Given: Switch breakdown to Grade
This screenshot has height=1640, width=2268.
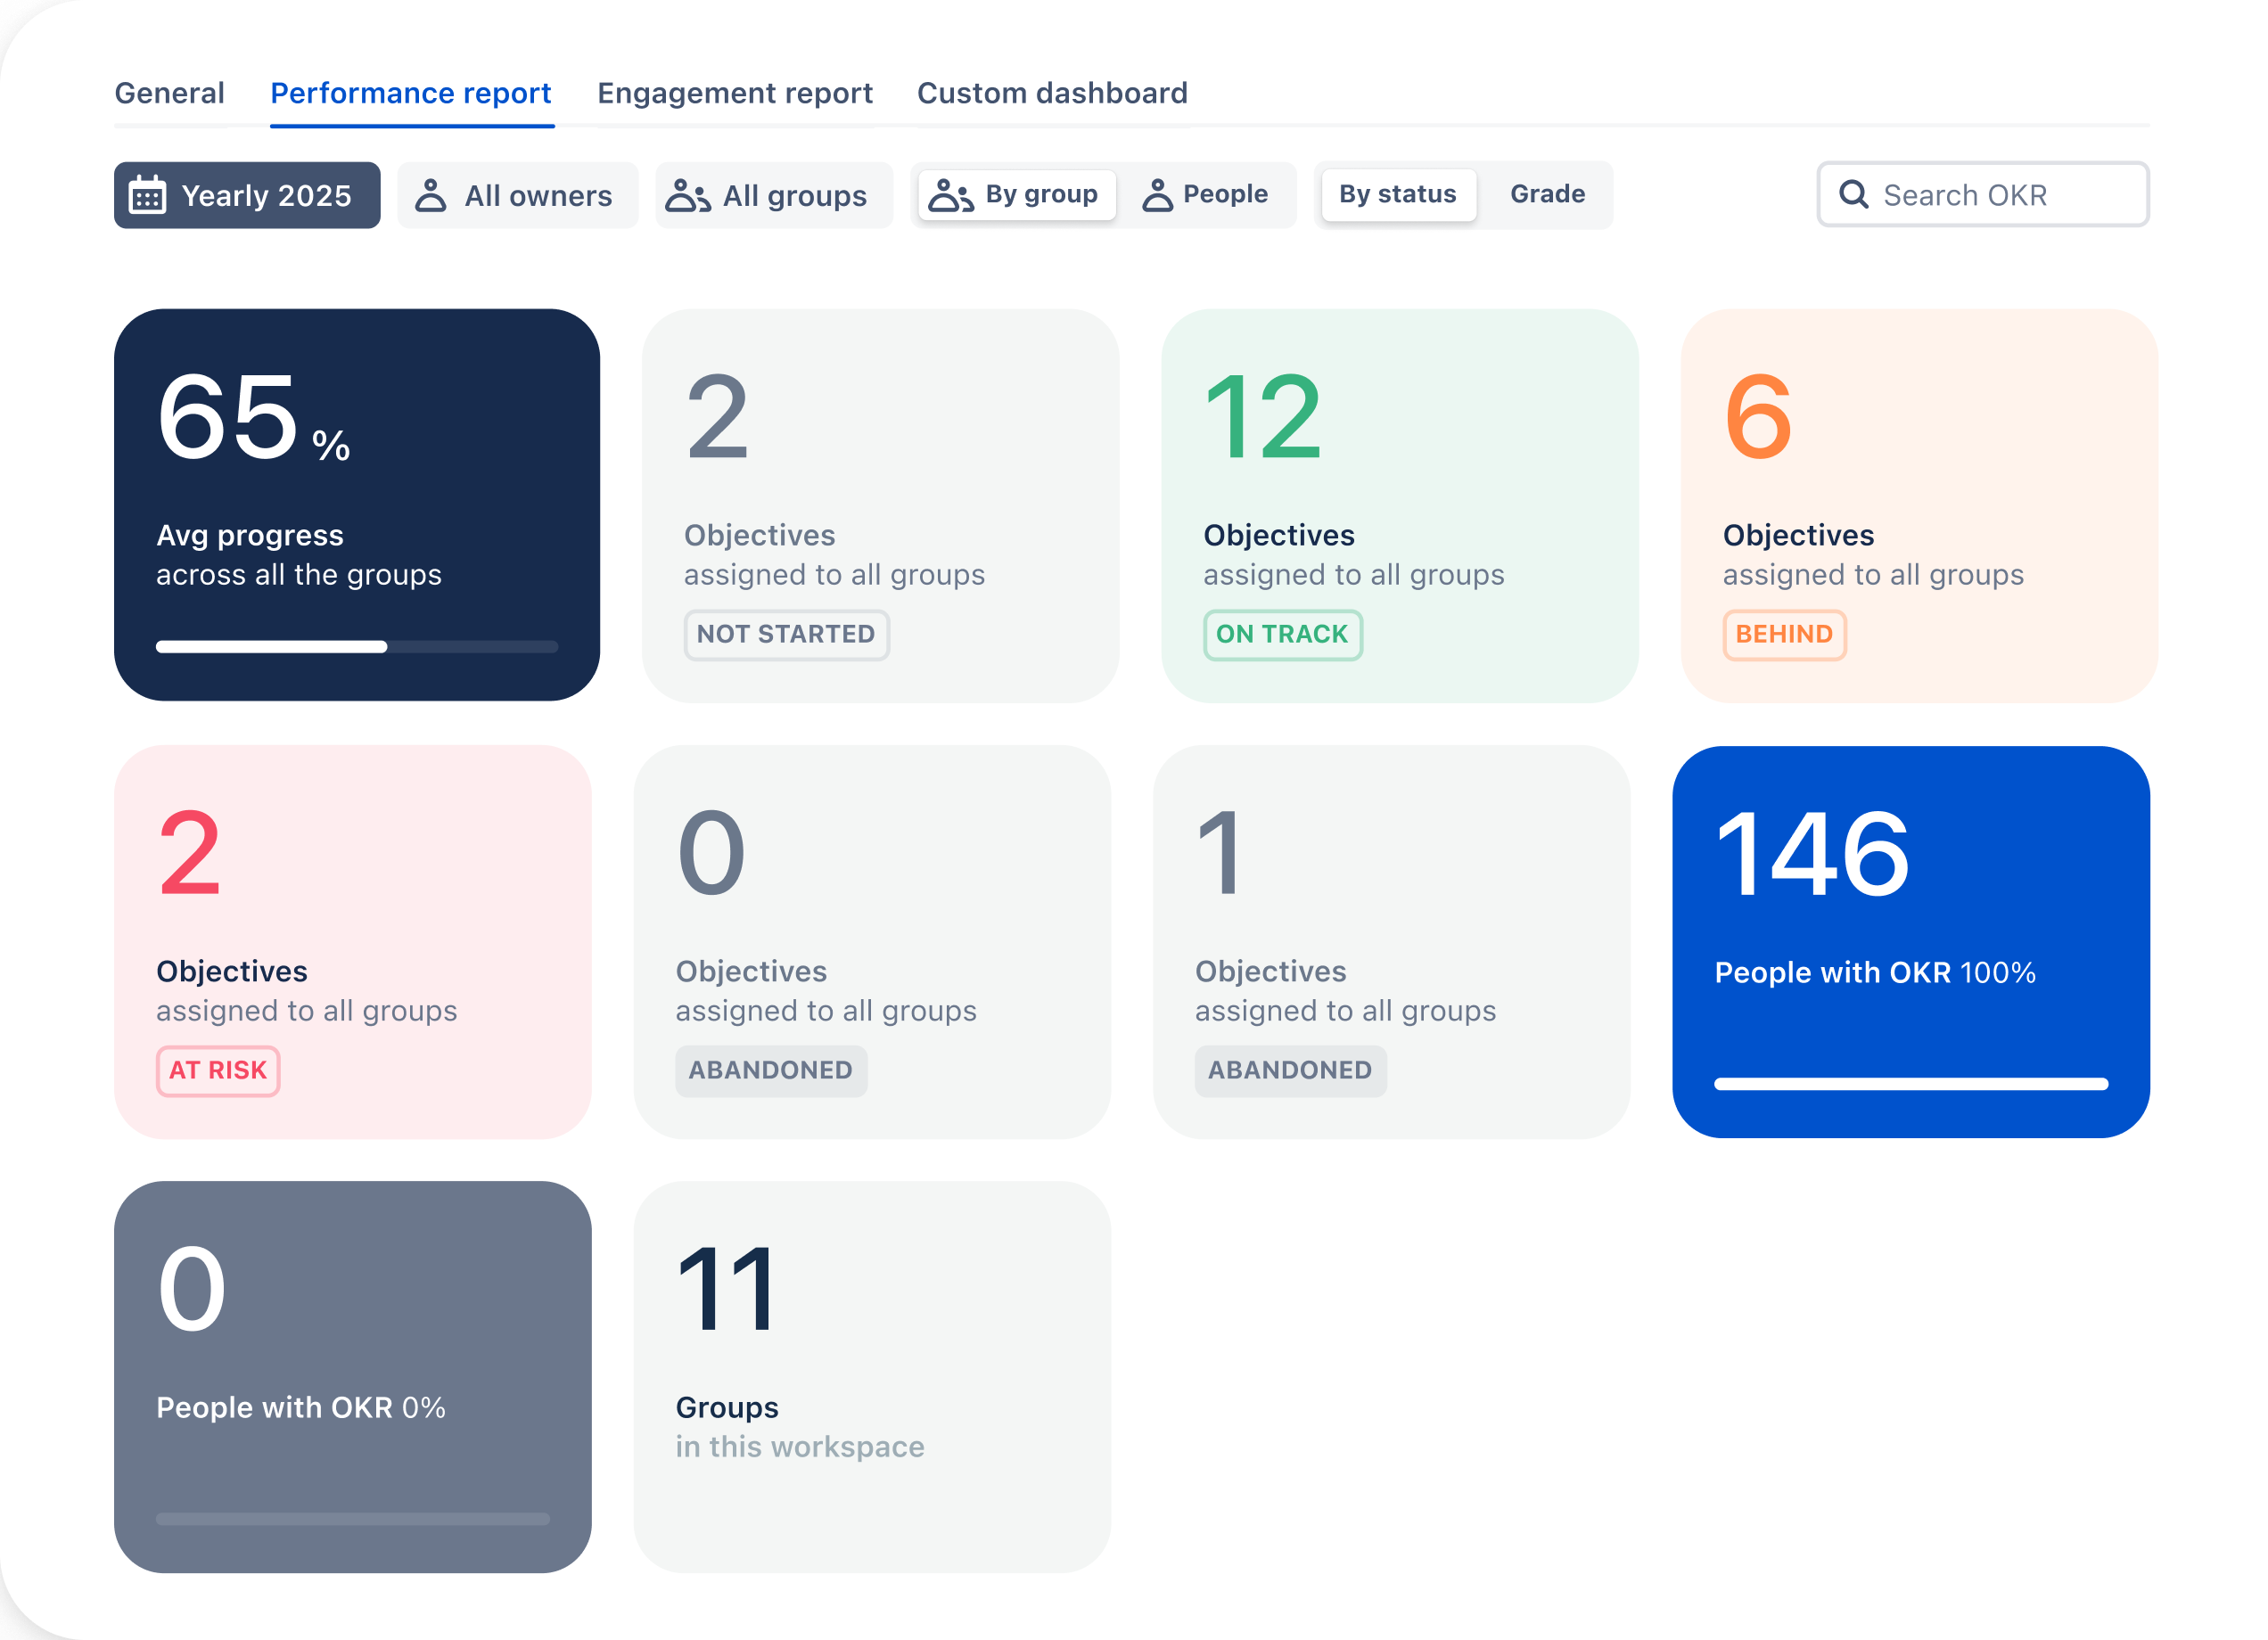Looking at the screenshot, I should tap(1548, 194).
